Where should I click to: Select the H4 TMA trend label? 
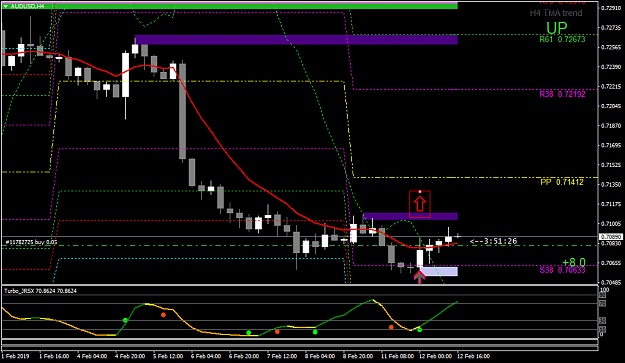(x=556, y=13)
